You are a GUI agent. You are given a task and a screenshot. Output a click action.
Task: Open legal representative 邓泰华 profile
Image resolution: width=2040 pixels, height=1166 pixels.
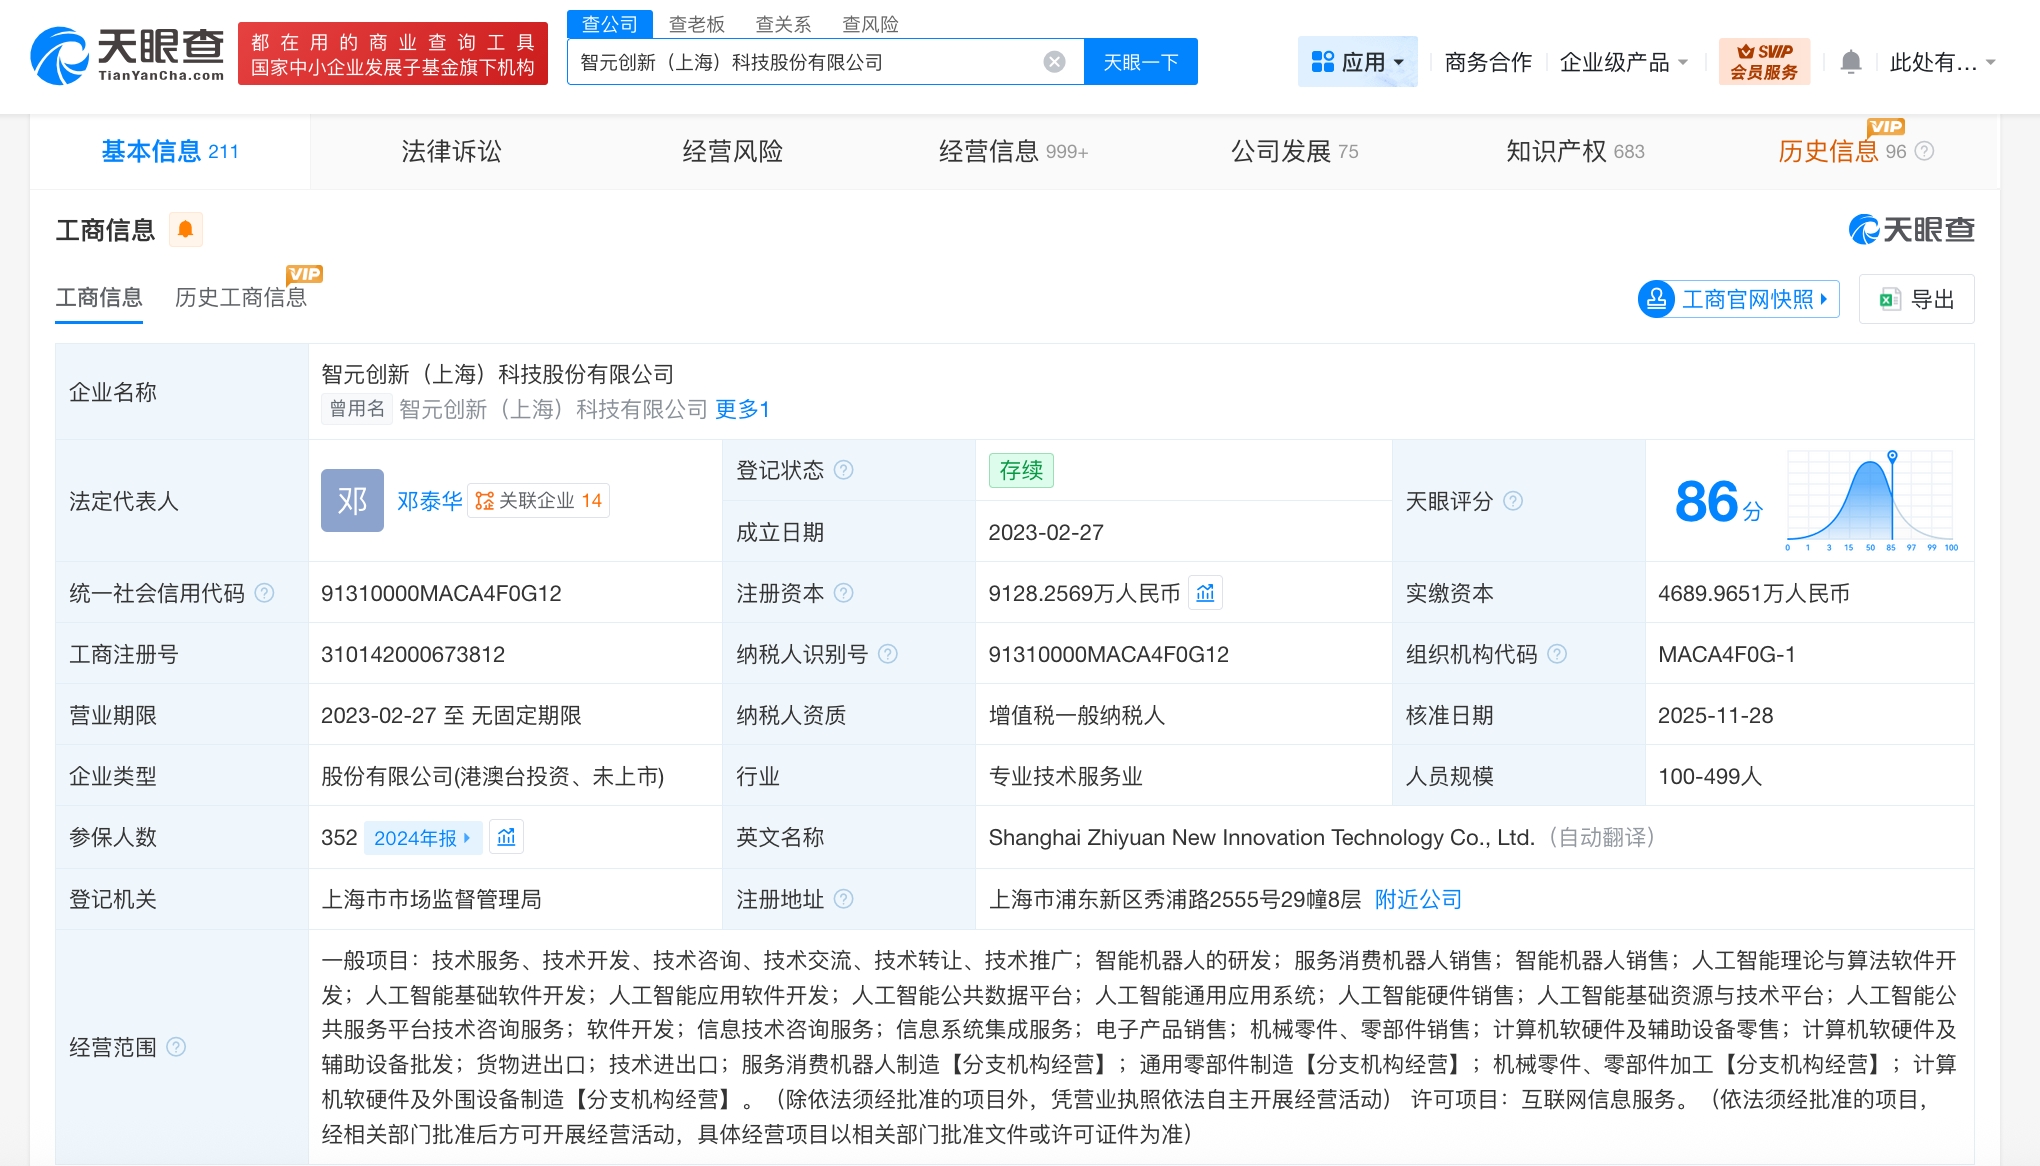point(430,500)
